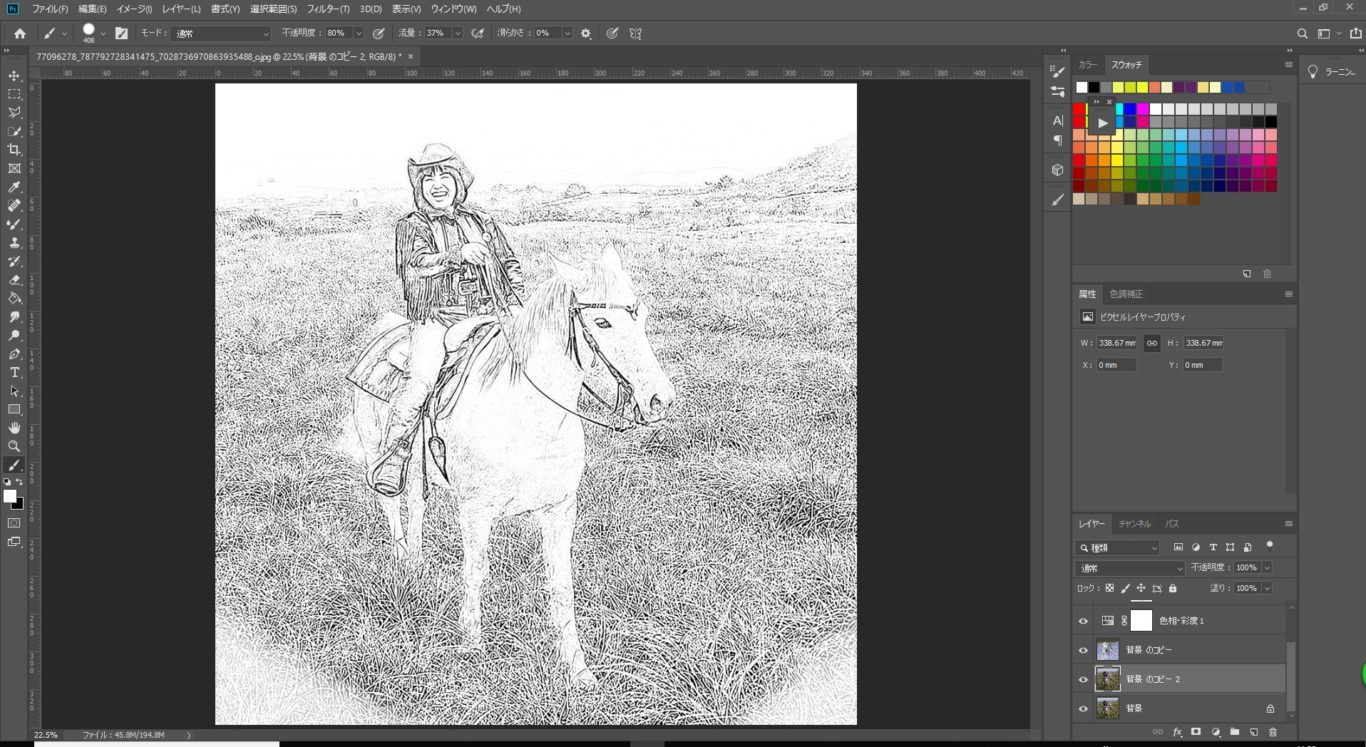Delete the selected layer with trash button

point(1273,732)
